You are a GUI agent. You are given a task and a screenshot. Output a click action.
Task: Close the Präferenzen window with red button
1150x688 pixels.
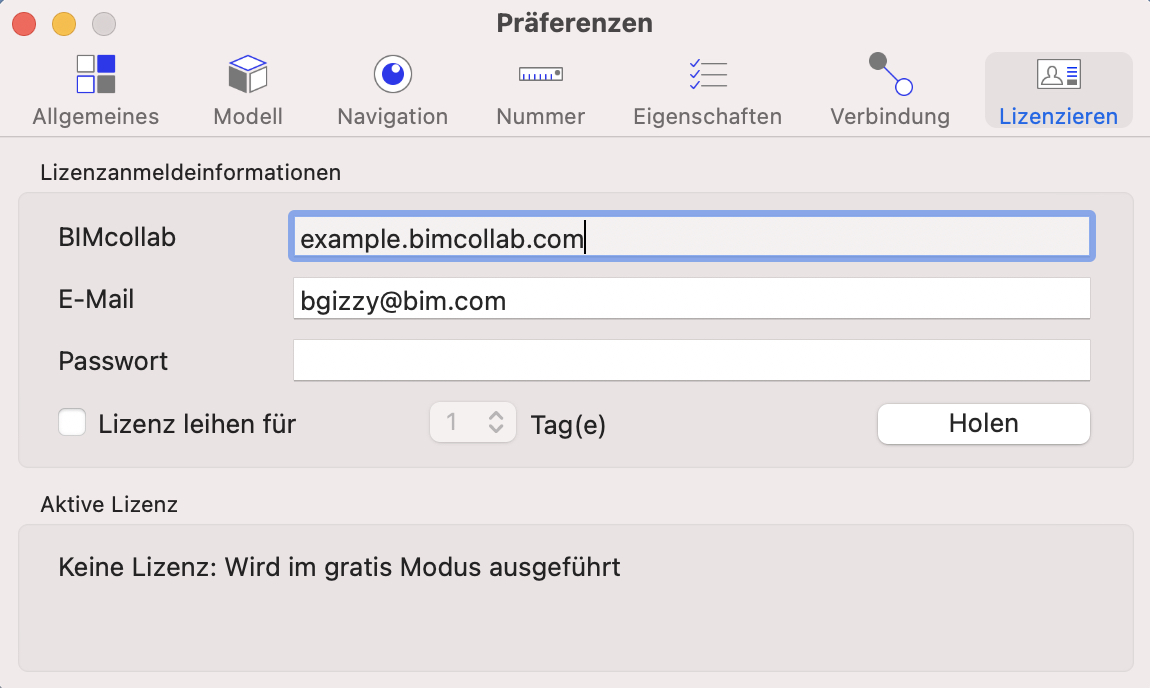pos(24,24)
